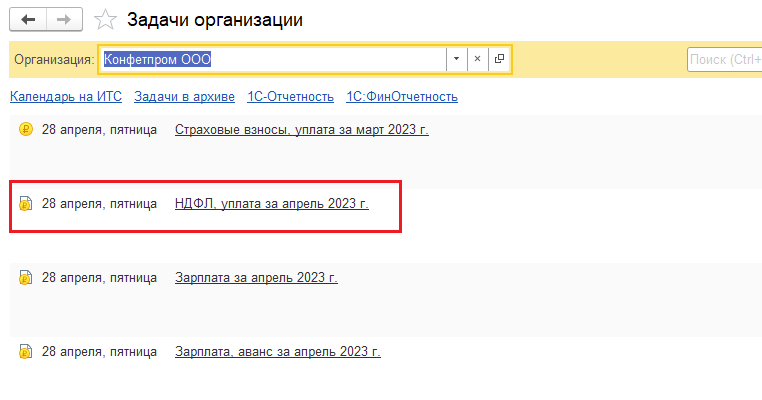Open Зарплата, аванс за апрель 2023 г.

(277, 351)
